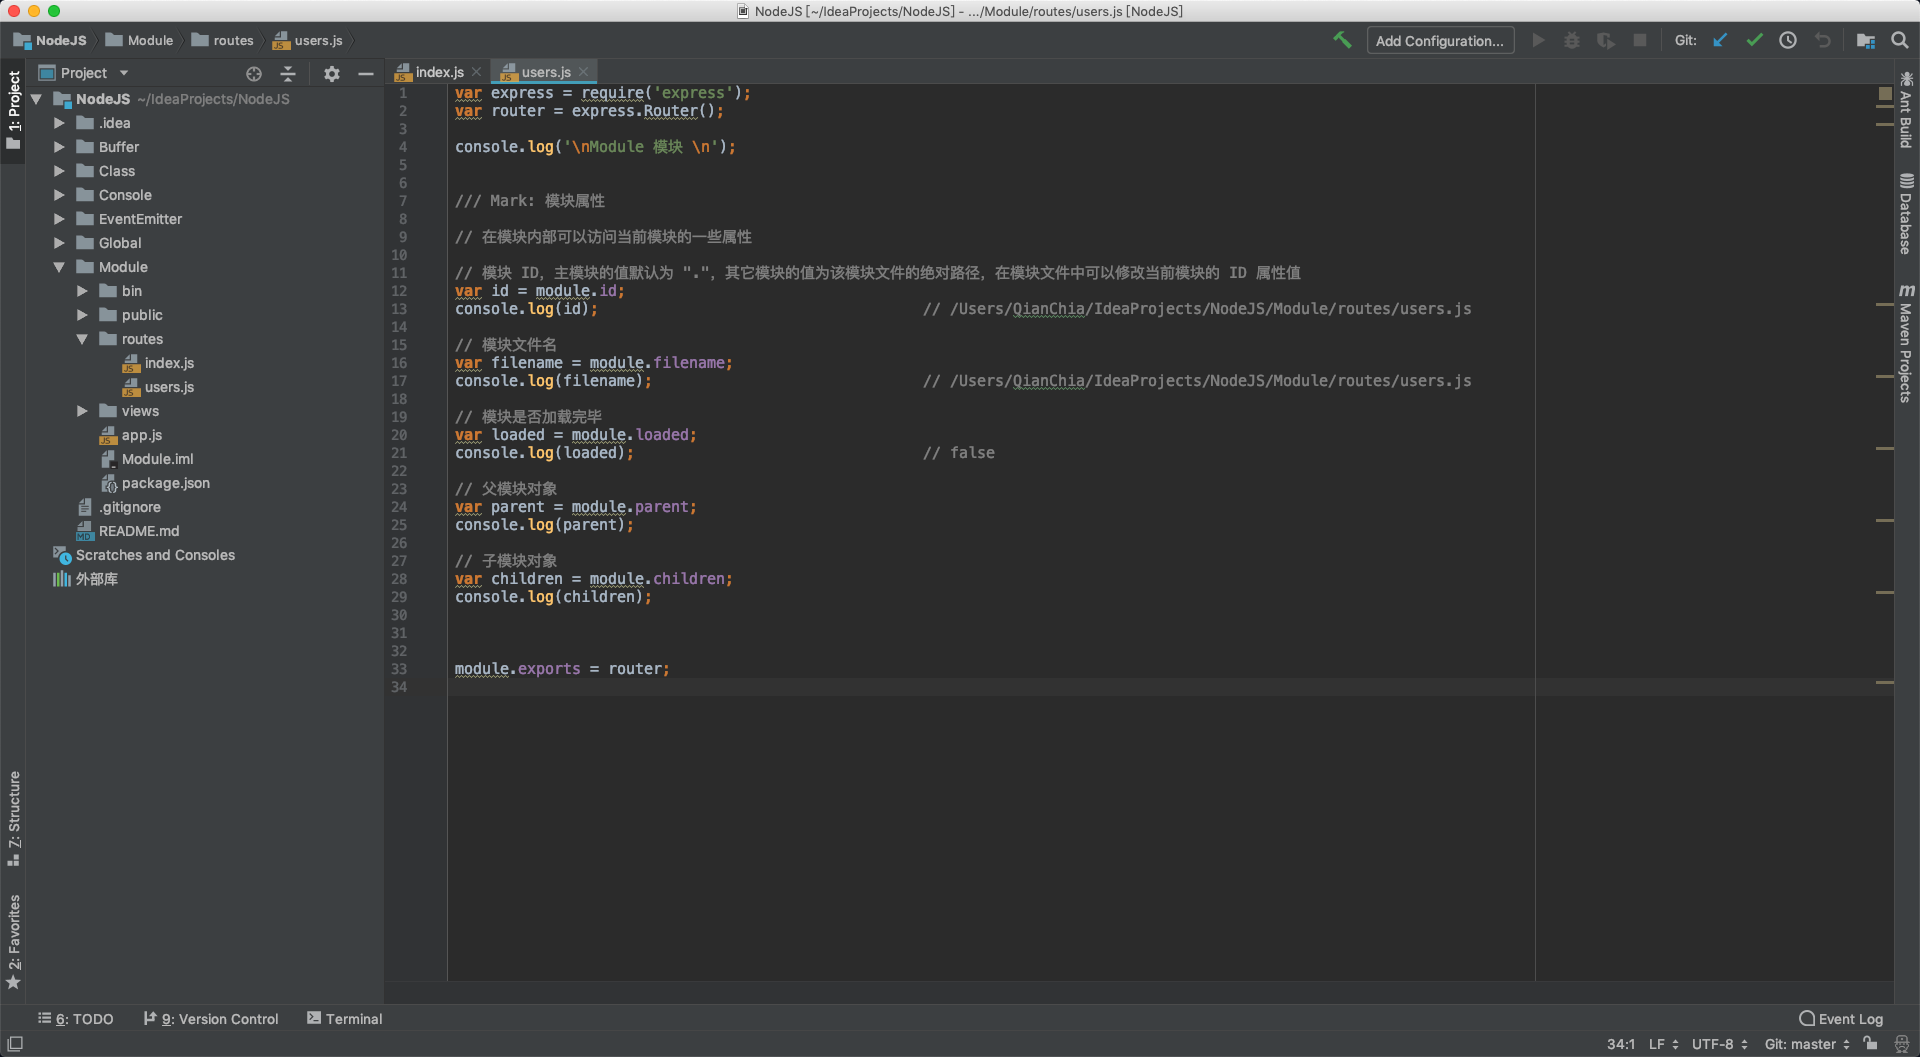The image size is (1920, 1057).
Task: Click the Git Revert arrow icon
Action: (1822, 40)
